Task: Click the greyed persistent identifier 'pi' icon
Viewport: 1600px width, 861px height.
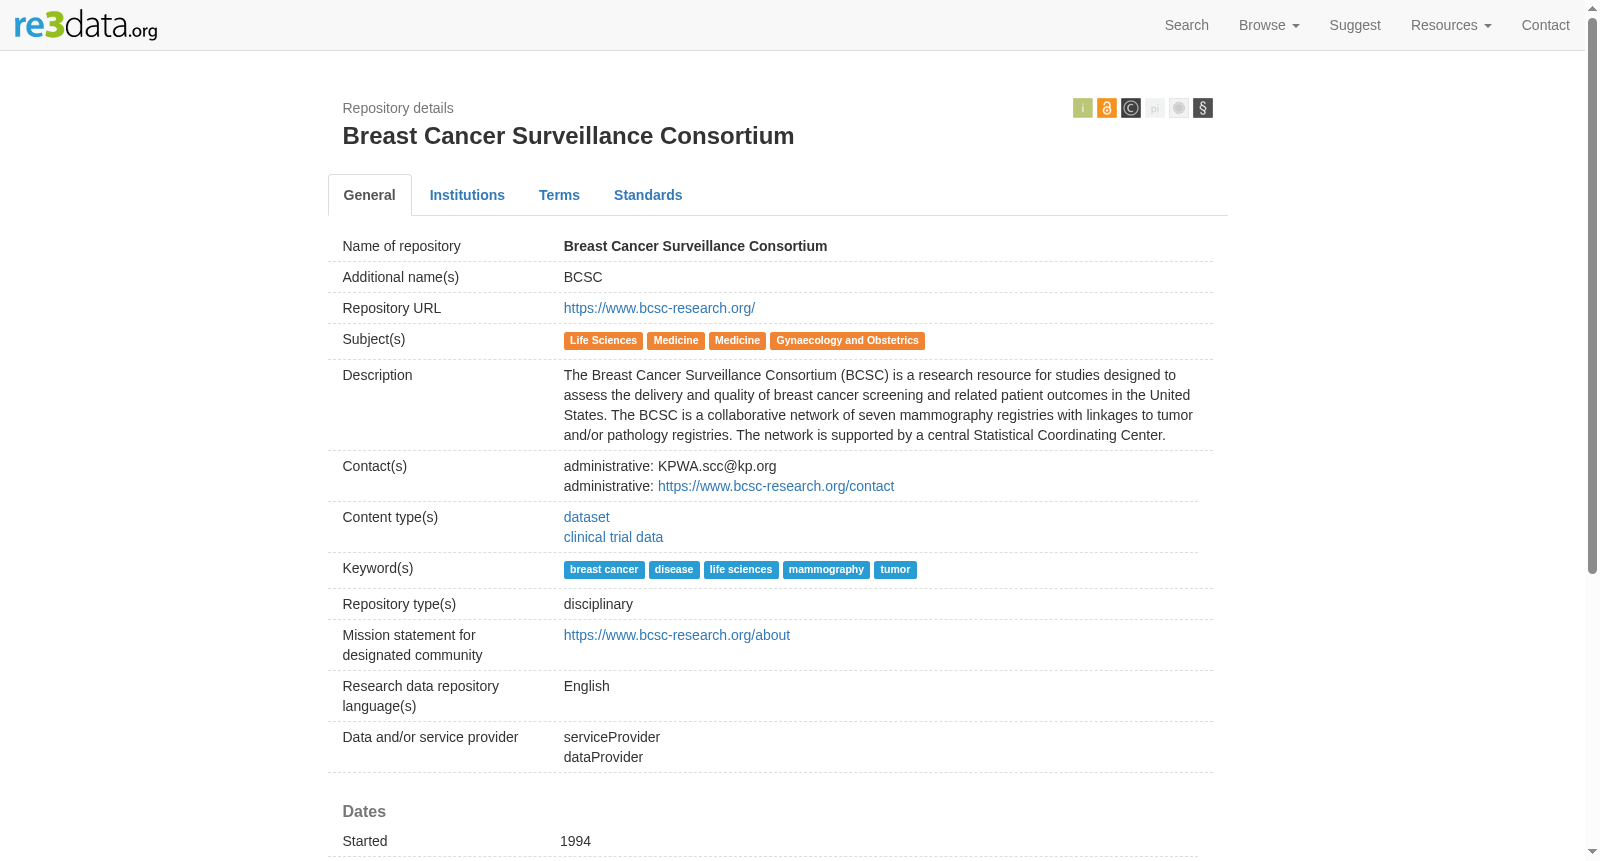Action: (1154, 108)
